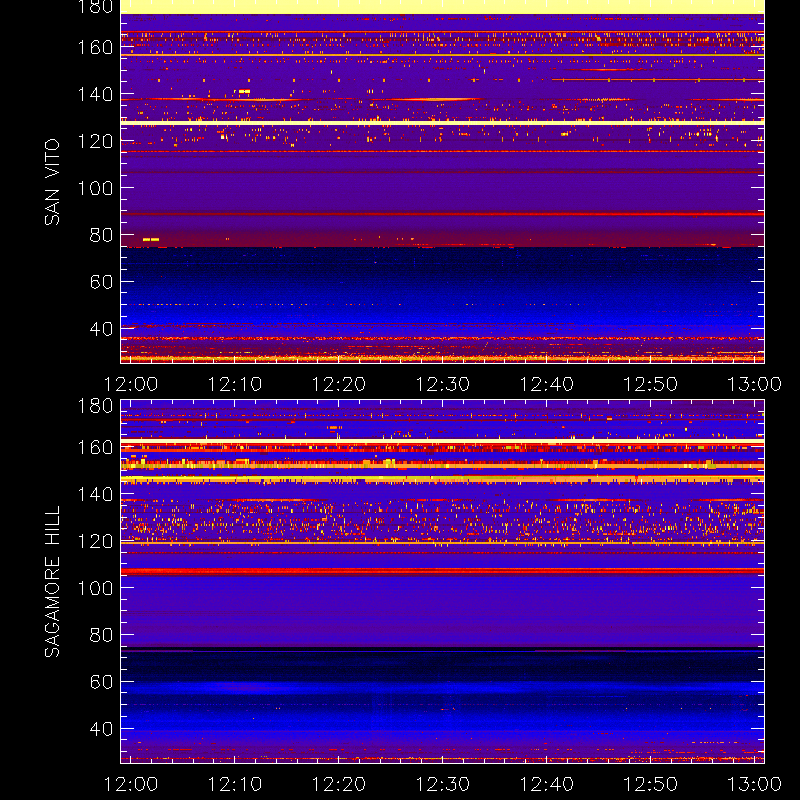Image resolution: width=800 pixels, height=800 pixels.
Task: Pick the 12:20 time label of San Vito plot
Action: coord(339,384)
